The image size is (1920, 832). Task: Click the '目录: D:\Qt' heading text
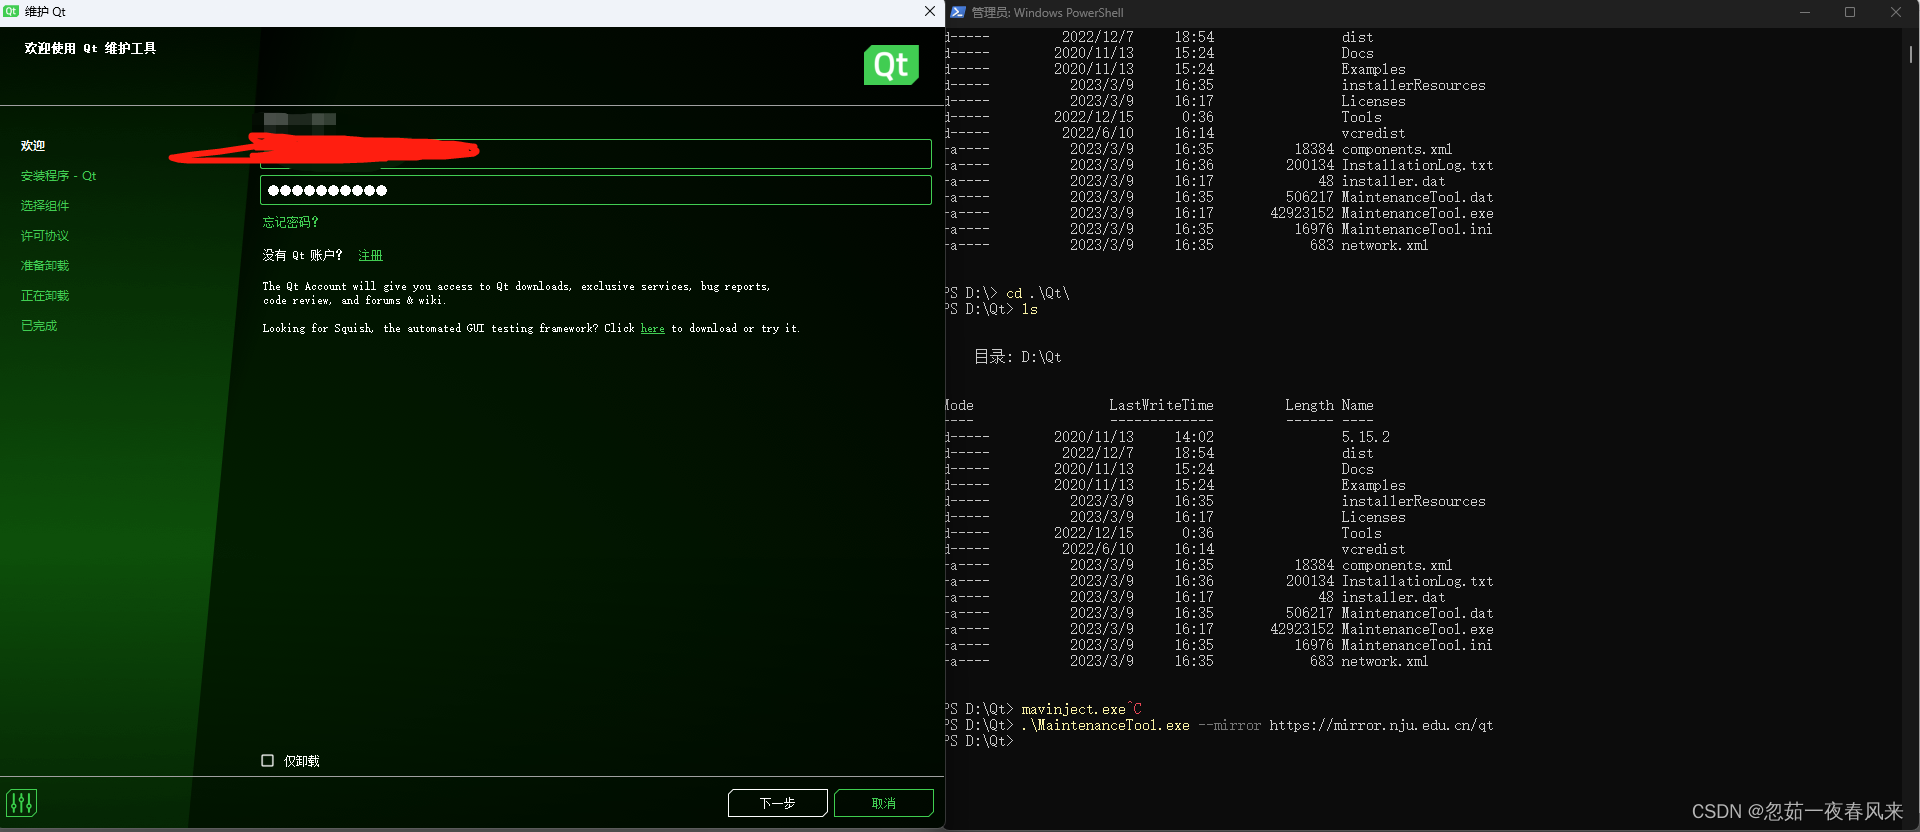[1017, 357]
